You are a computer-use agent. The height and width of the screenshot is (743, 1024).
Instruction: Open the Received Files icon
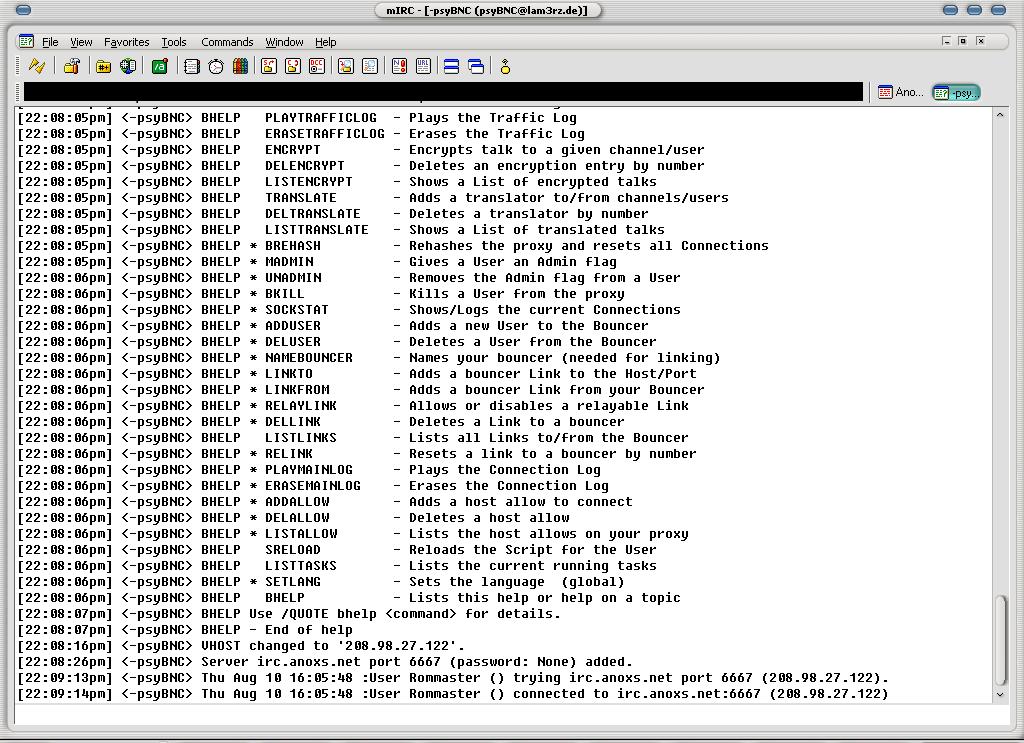[x=346, y=66]
